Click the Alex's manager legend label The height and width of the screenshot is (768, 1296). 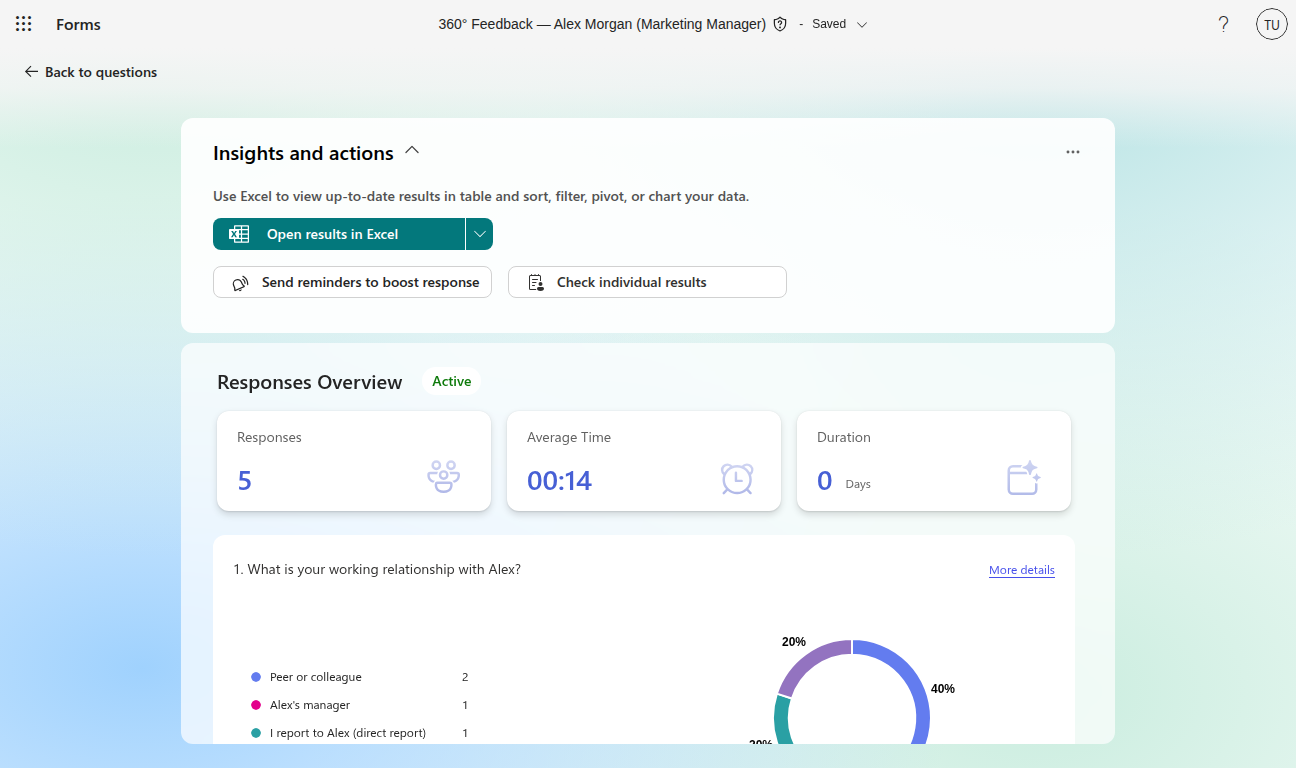coord(310,705)
